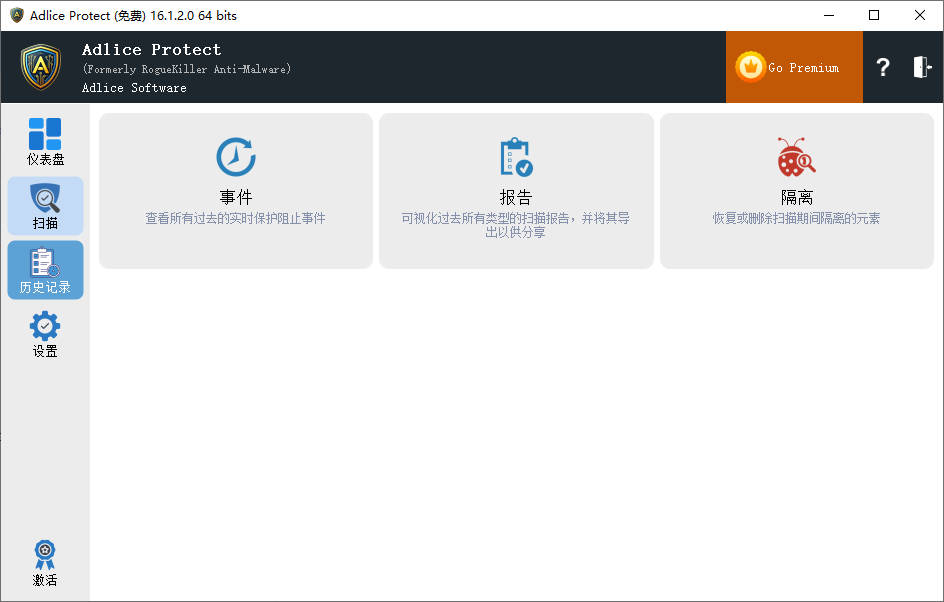The width and height of the screenshot is (944, 602).
Task: Open the 报告 reports card
Action: [x=517, y=191]
